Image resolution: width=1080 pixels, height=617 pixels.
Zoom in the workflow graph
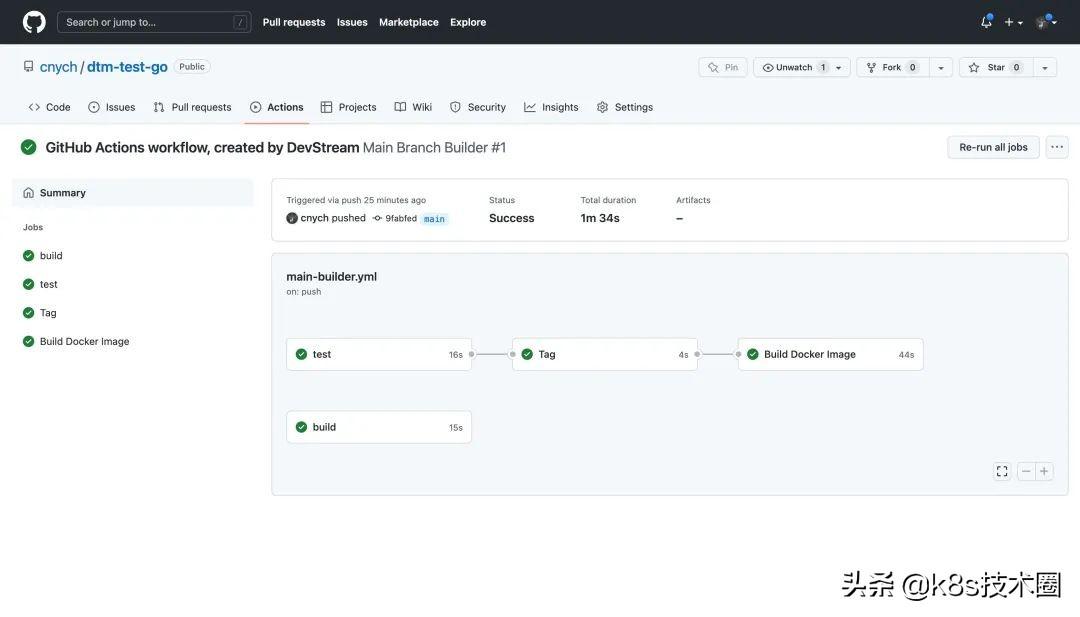coord(1044,472)
